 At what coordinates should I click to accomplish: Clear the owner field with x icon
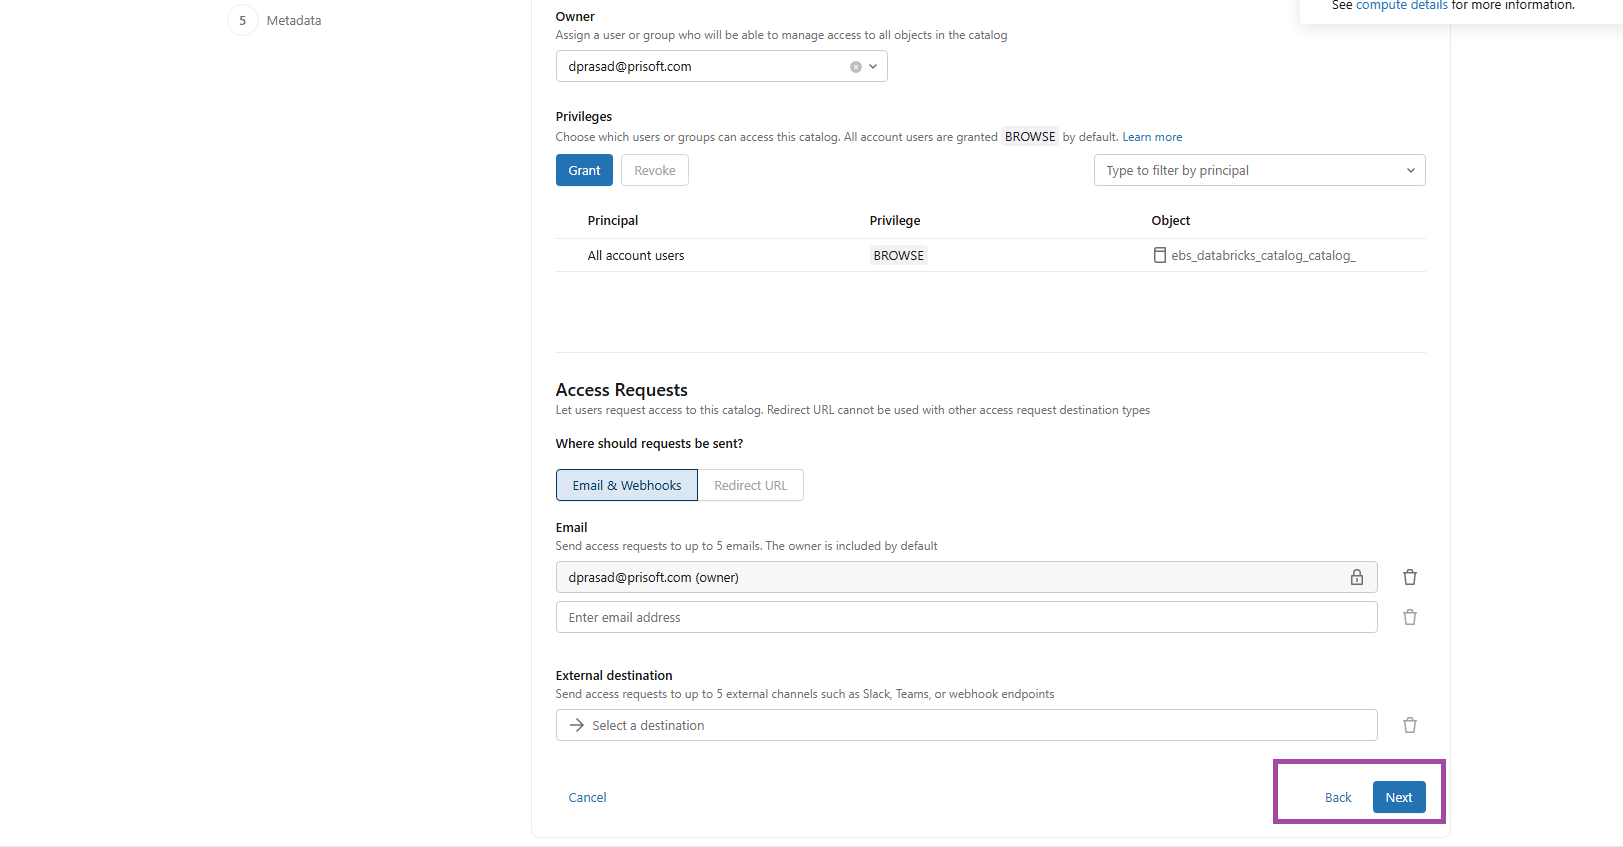(x=855, y=67)
